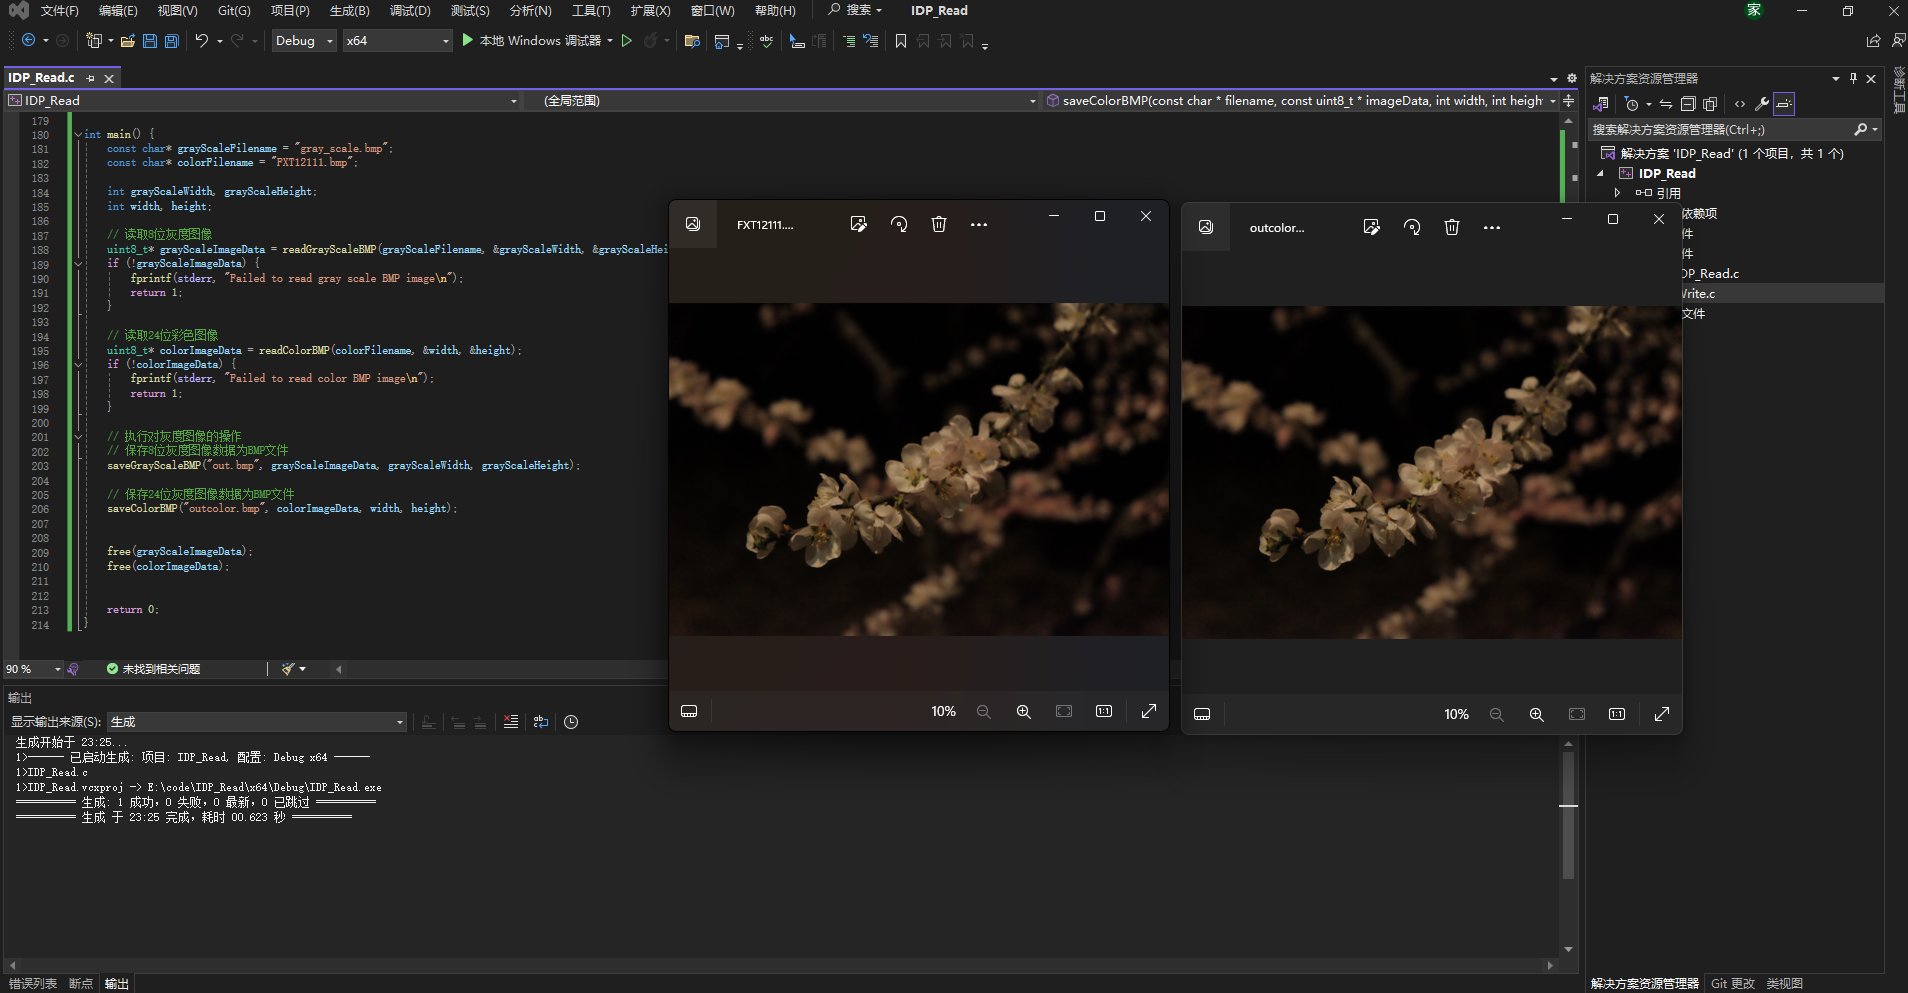Click Show All Files icon in Solution Explorer

pos(1710,104)
